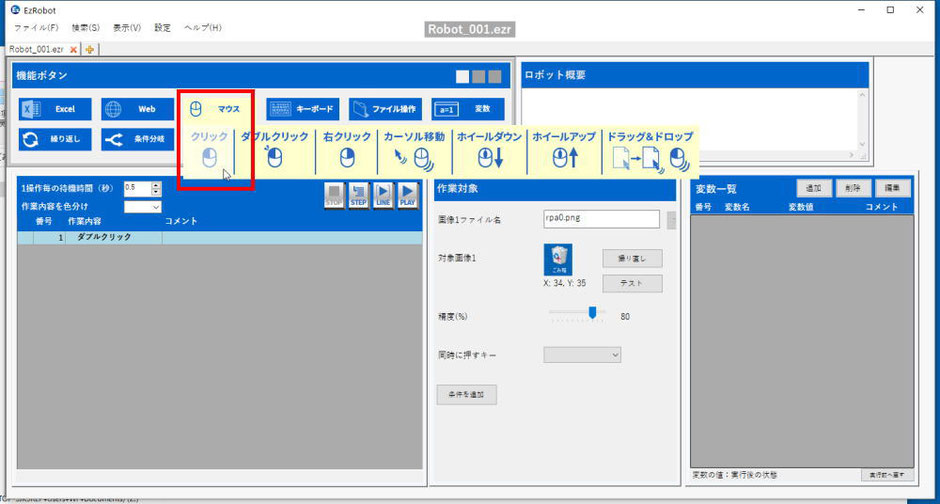Click the テスト button
This screenshot has width=940, height=504.
(632, 283)
